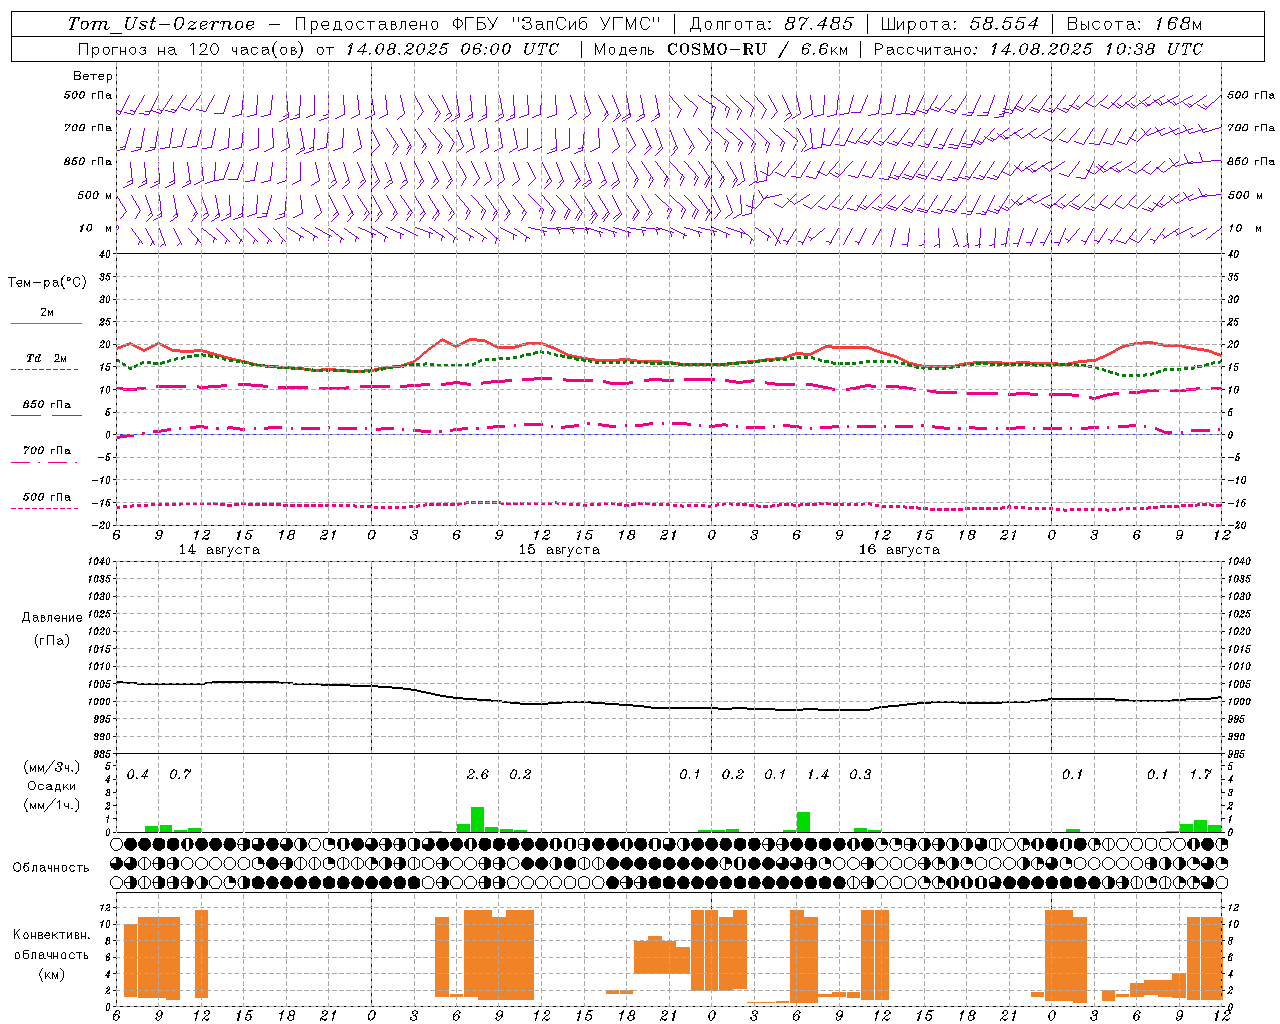Select the "Прогноз на 120 часа(ов)" text

click(192, 49)
